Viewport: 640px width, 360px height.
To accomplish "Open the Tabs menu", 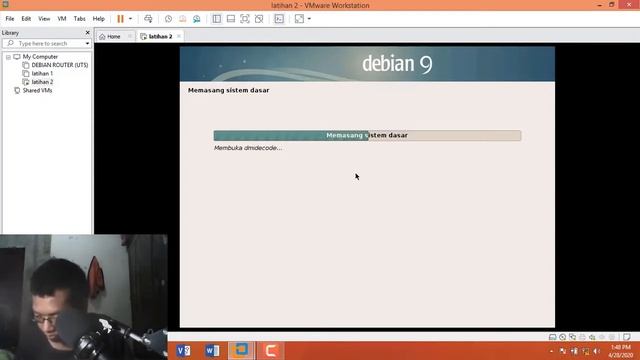I will click(79, 19).
